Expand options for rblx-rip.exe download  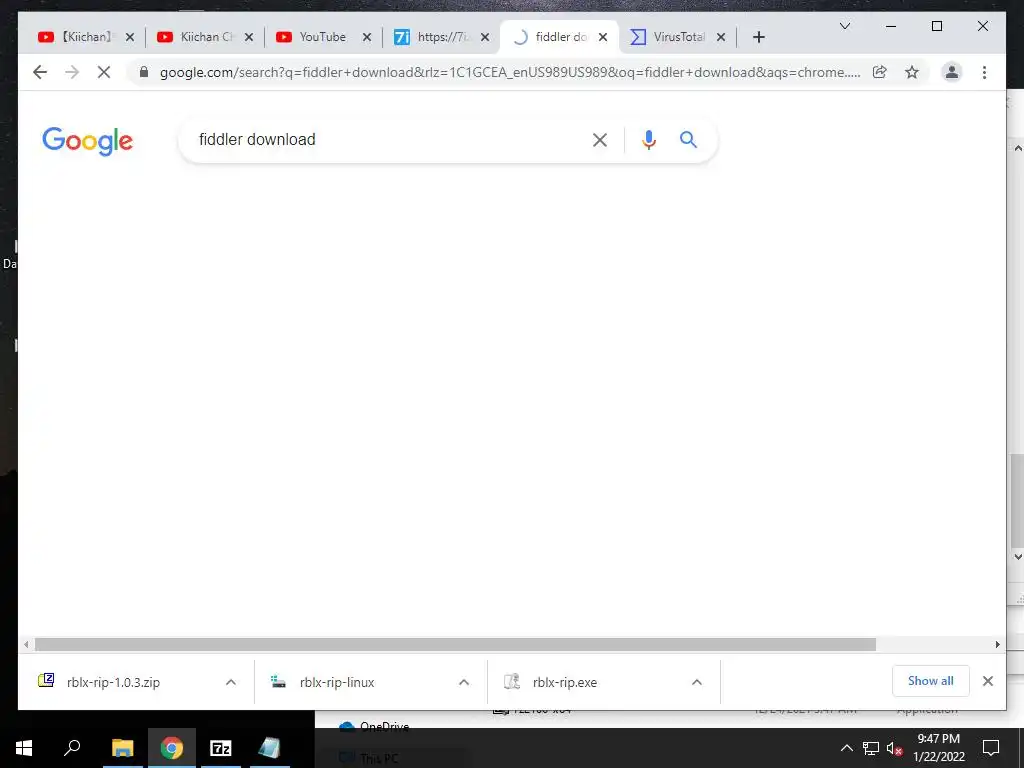pos(697,682)
